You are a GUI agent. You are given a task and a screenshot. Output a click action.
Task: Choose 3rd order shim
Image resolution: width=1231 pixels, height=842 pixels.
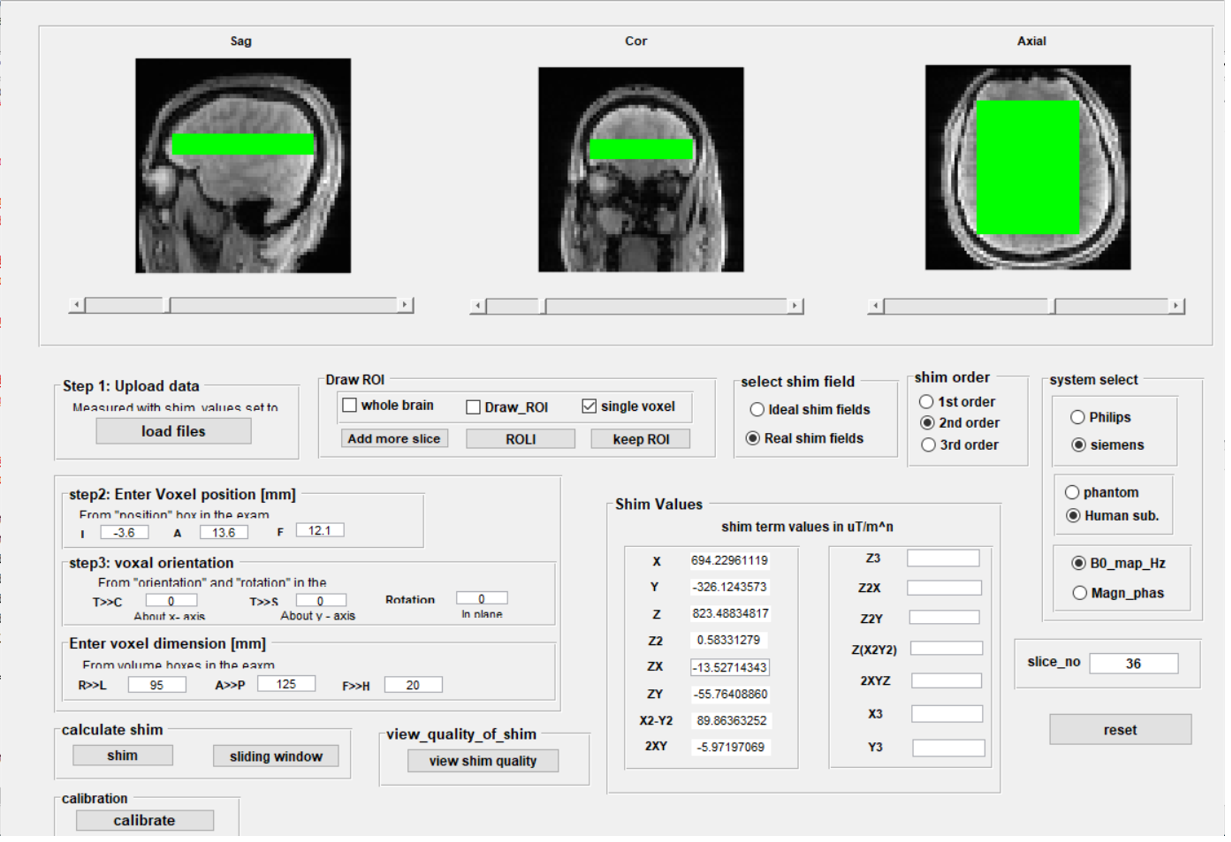[x=927, y=445]
